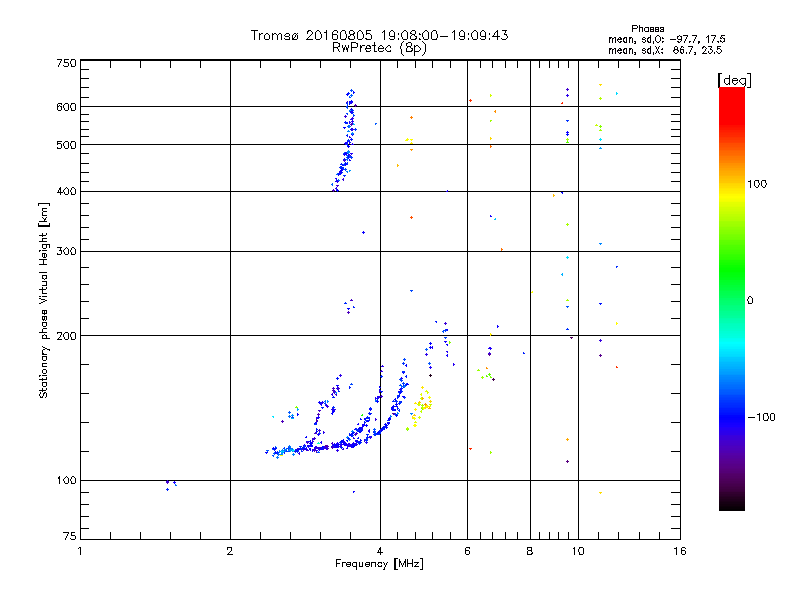Viewport: 800px width, 600px height.
Task: Click the '[deg]' colorbar unit label
Action: pyautogui.click(x=734, y=80)
